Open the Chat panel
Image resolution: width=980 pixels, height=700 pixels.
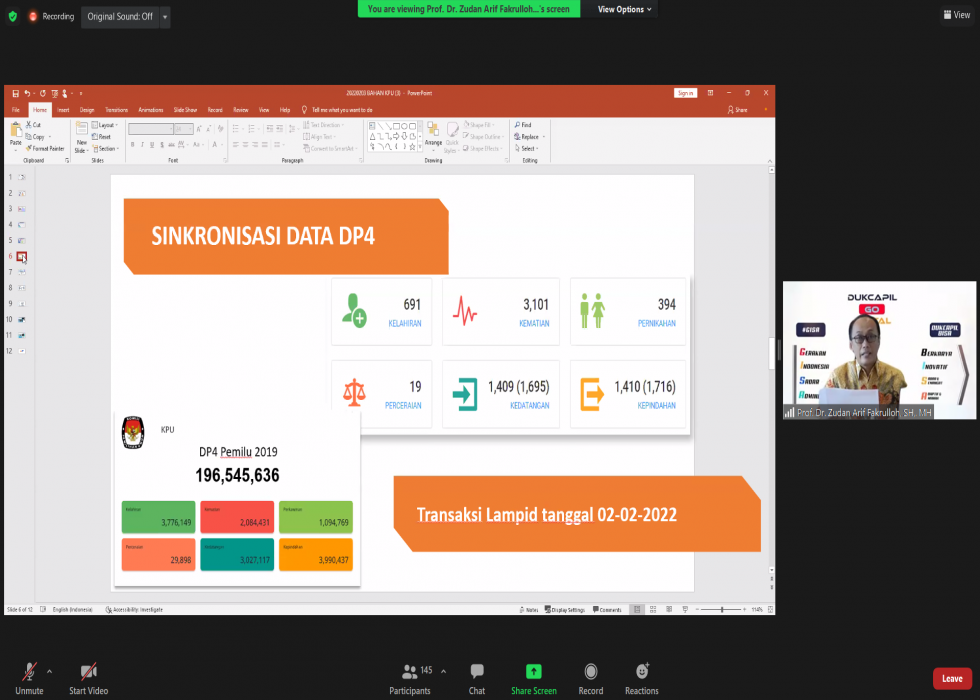pyautogui.click(x=477, y=671)
